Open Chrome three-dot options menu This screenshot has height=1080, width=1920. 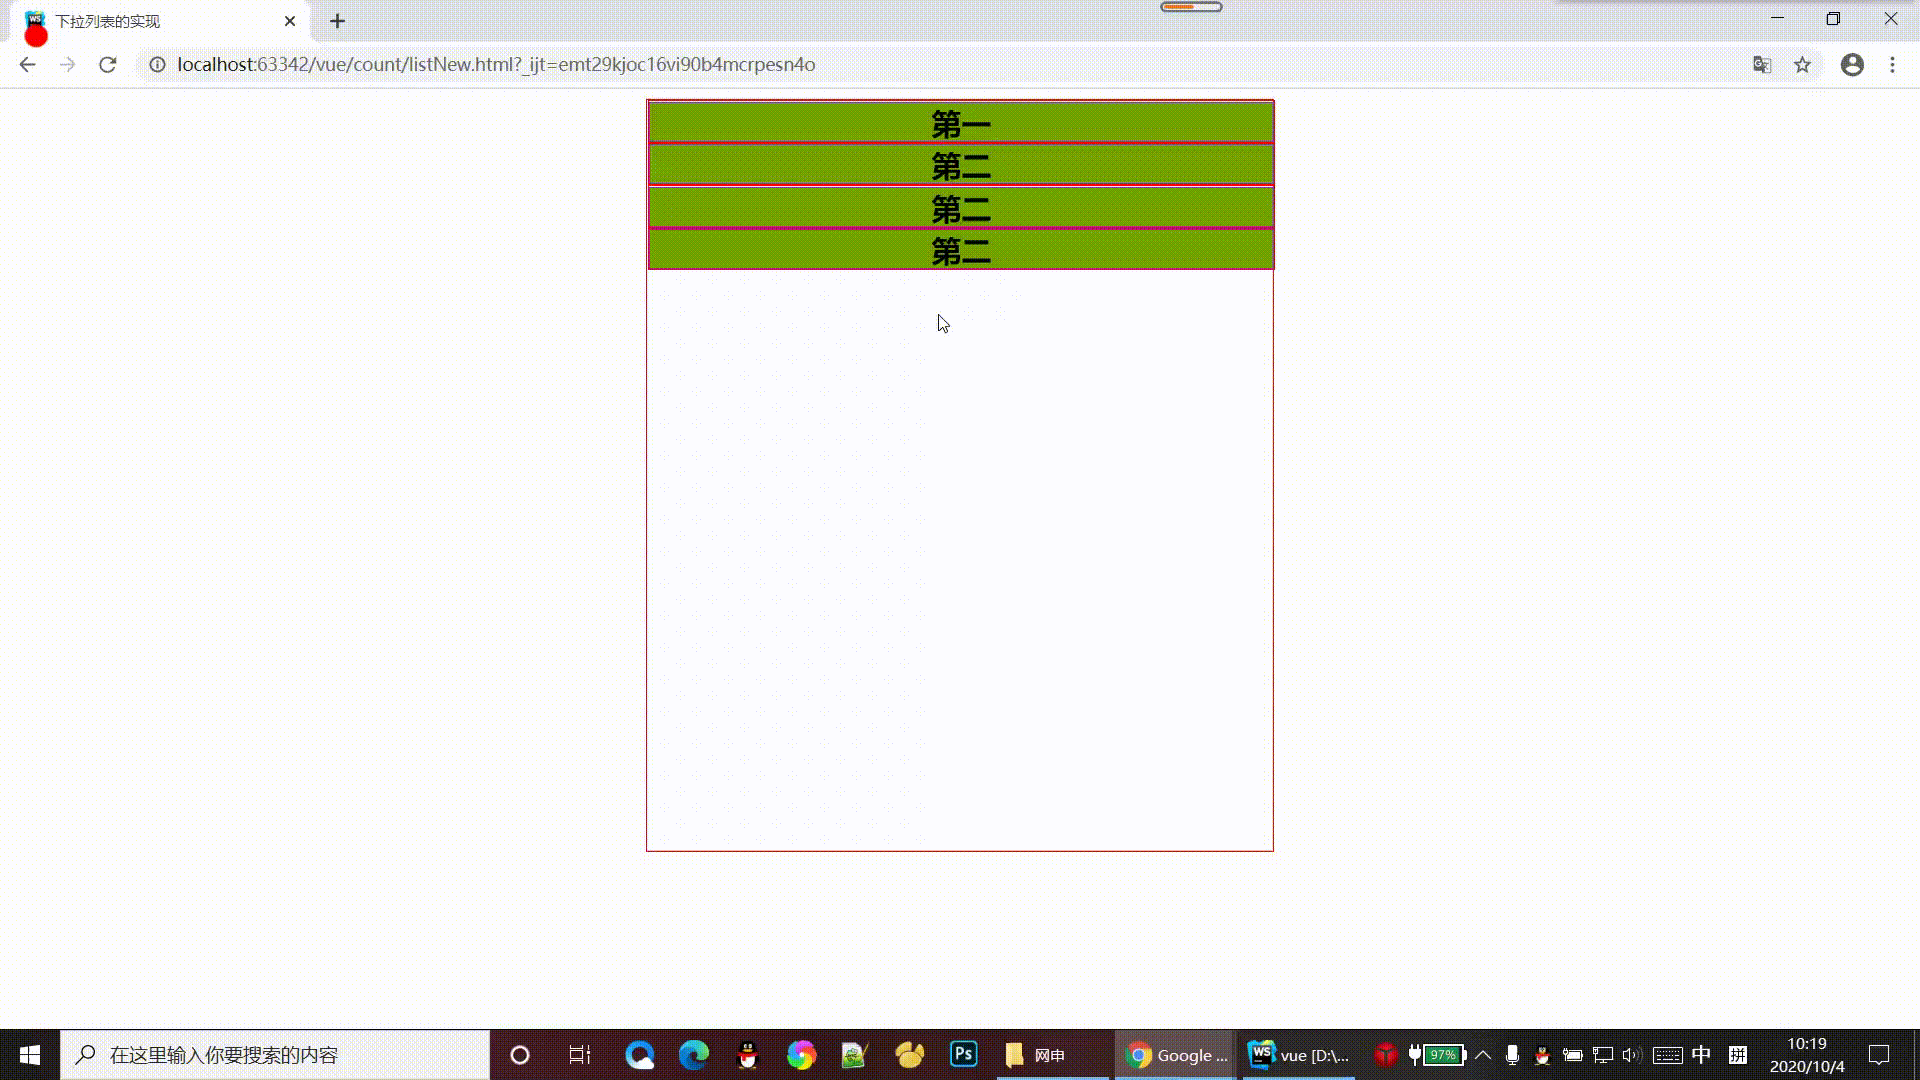pyautogui.click(x=1892, y=65)
